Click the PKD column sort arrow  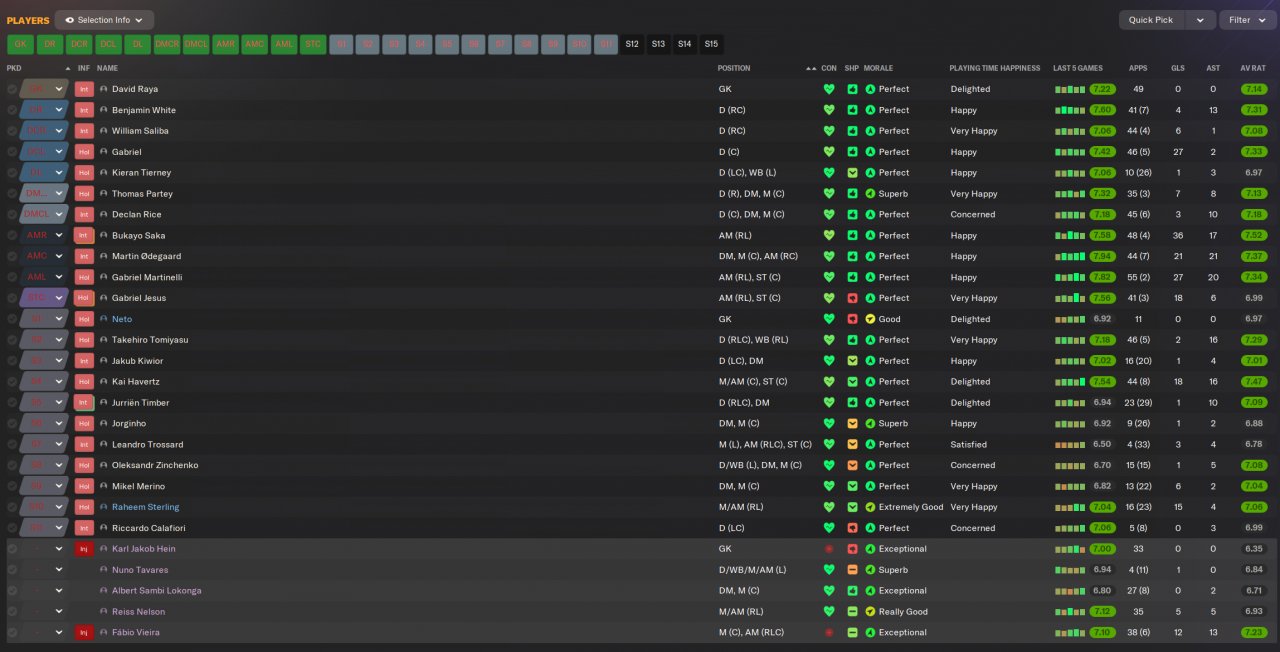tap(68, 68)
